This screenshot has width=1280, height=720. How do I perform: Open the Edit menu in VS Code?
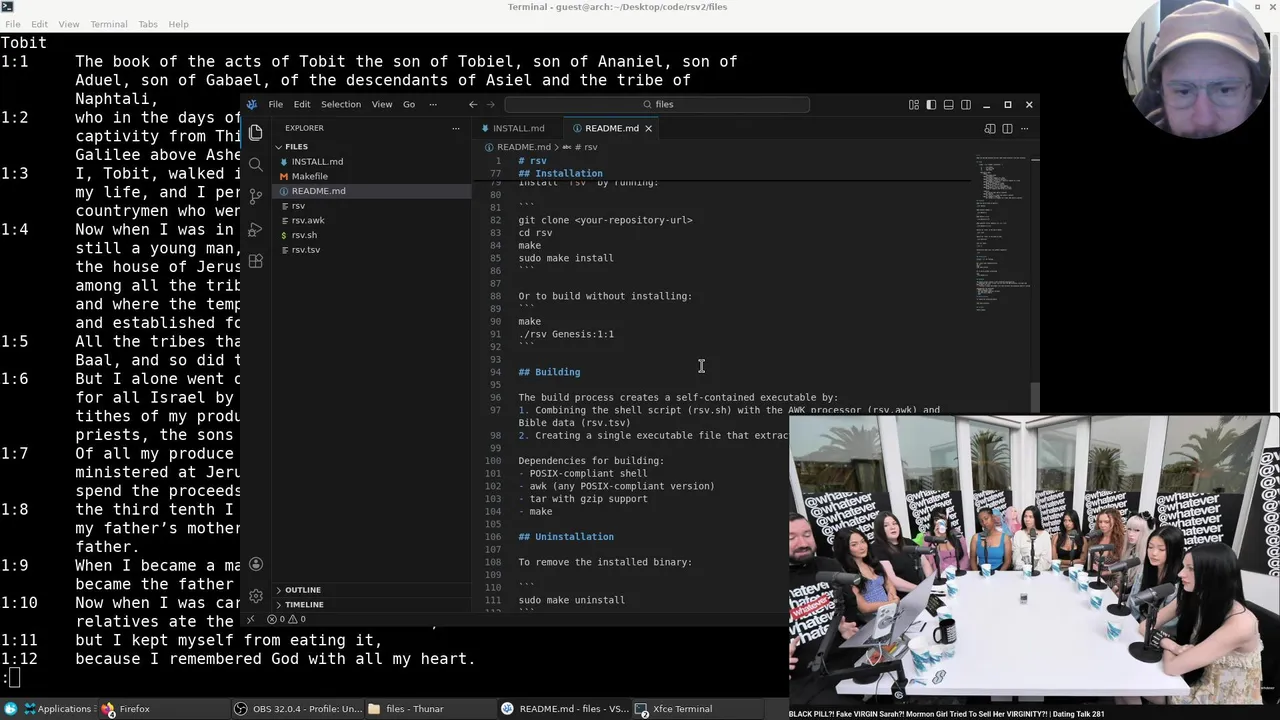click(x=301, y=104)
